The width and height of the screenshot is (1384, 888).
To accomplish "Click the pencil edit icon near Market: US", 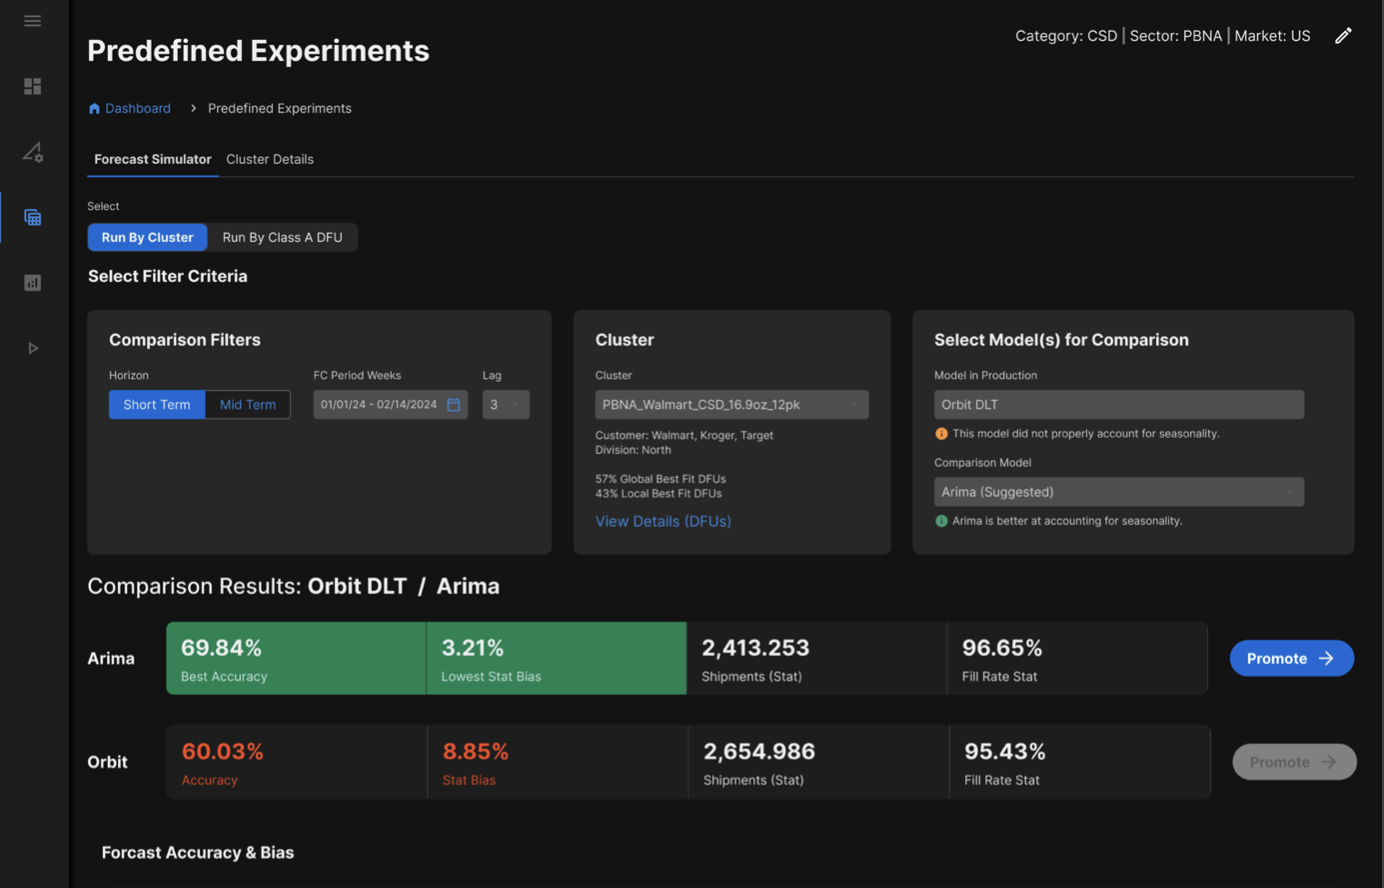I will [x=1343, y=36].
